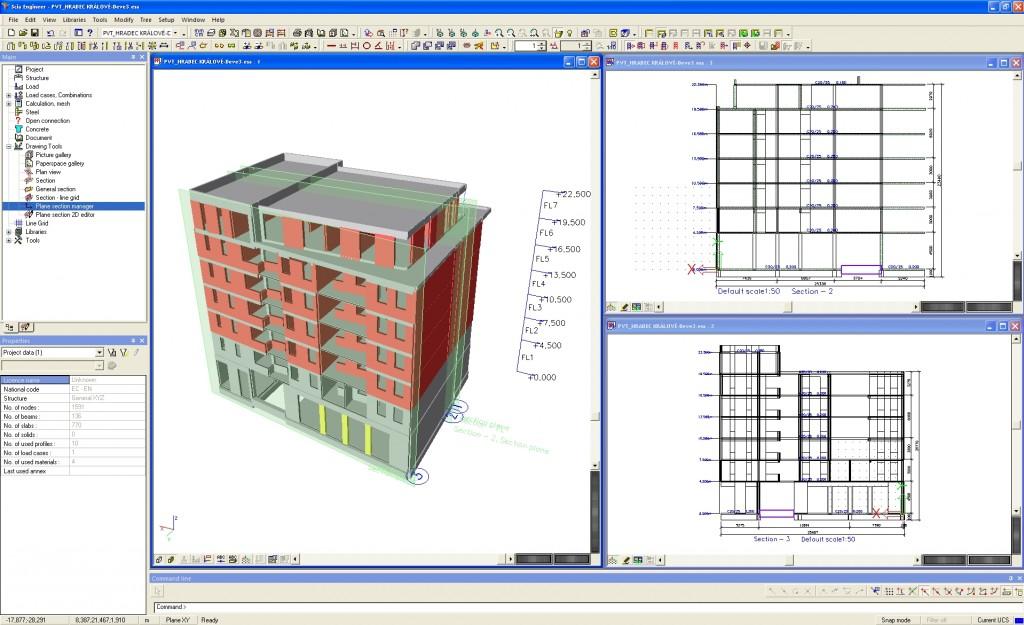Select Paperspace gallery in the tree

[59, 163]
